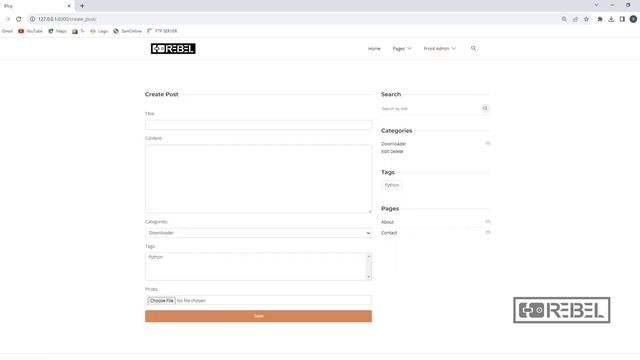Click the REBEL site logo in header
Screen dimensions: 640x360
pos(173,49)
